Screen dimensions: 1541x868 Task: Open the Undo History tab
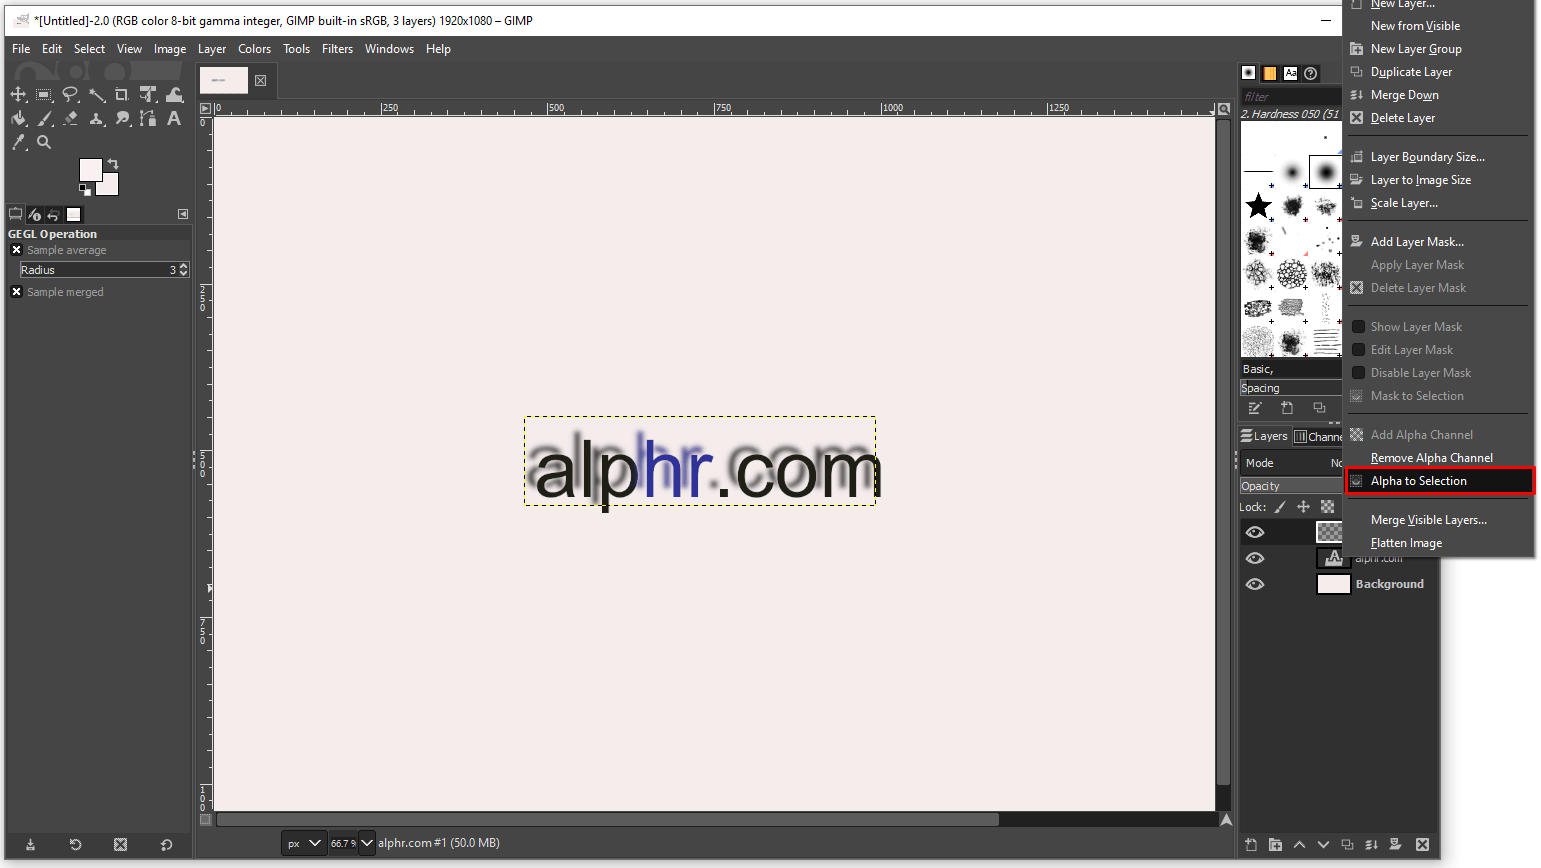click(x=53, y=214)
